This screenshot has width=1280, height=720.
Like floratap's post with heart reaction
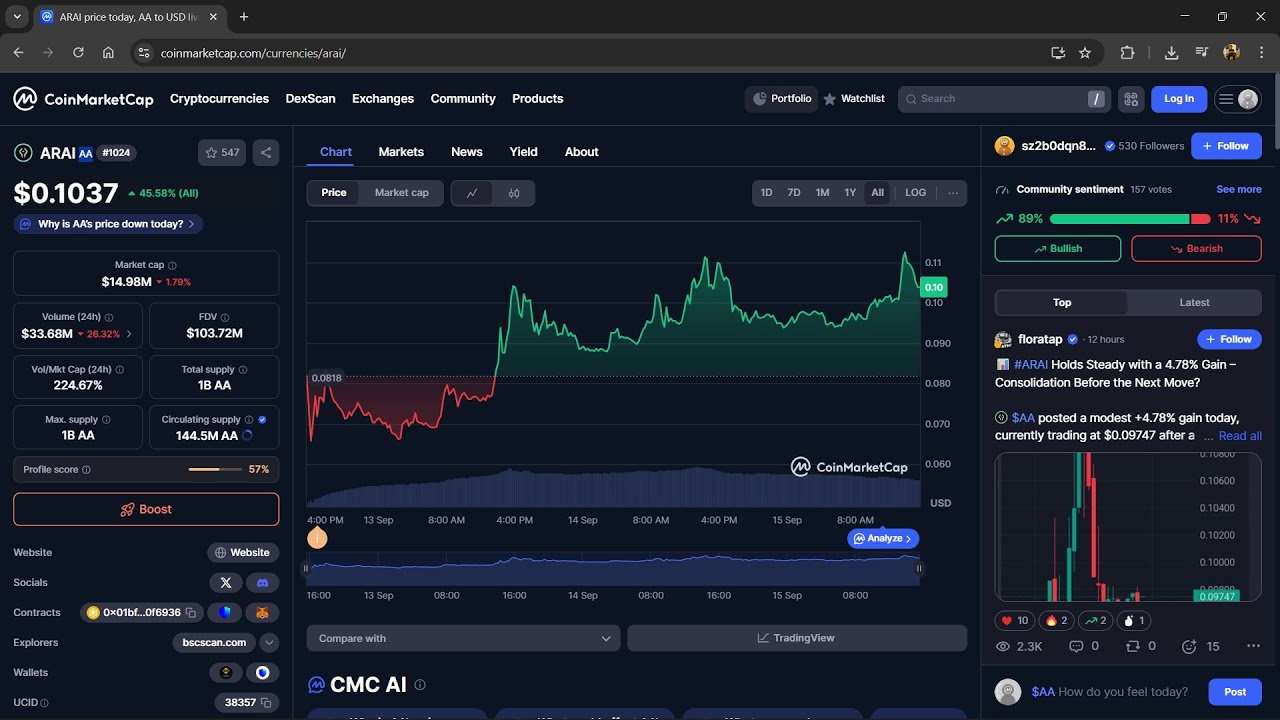click(1015, 620)
